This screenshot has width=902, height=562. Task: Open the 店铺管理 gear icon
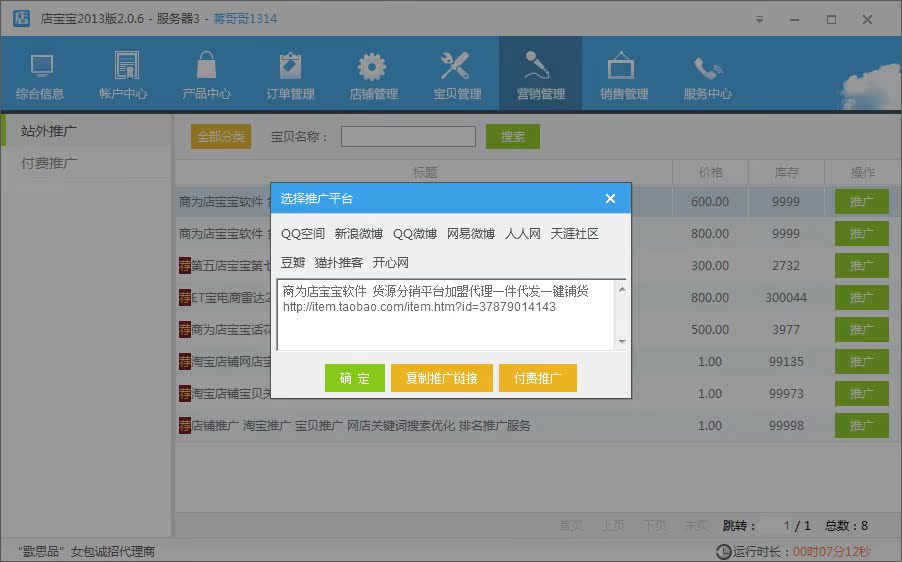point(372,66)
